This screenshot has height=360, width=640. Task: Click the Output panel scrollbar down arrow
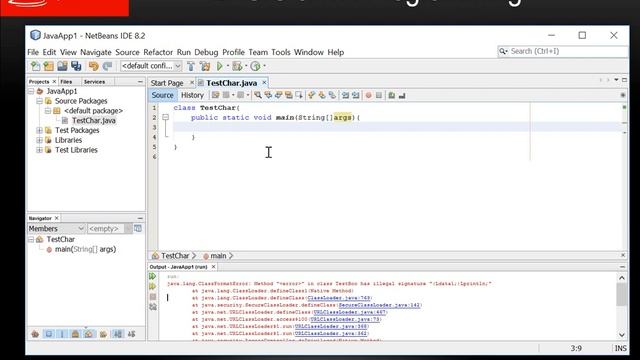click(x=622, y=335)
